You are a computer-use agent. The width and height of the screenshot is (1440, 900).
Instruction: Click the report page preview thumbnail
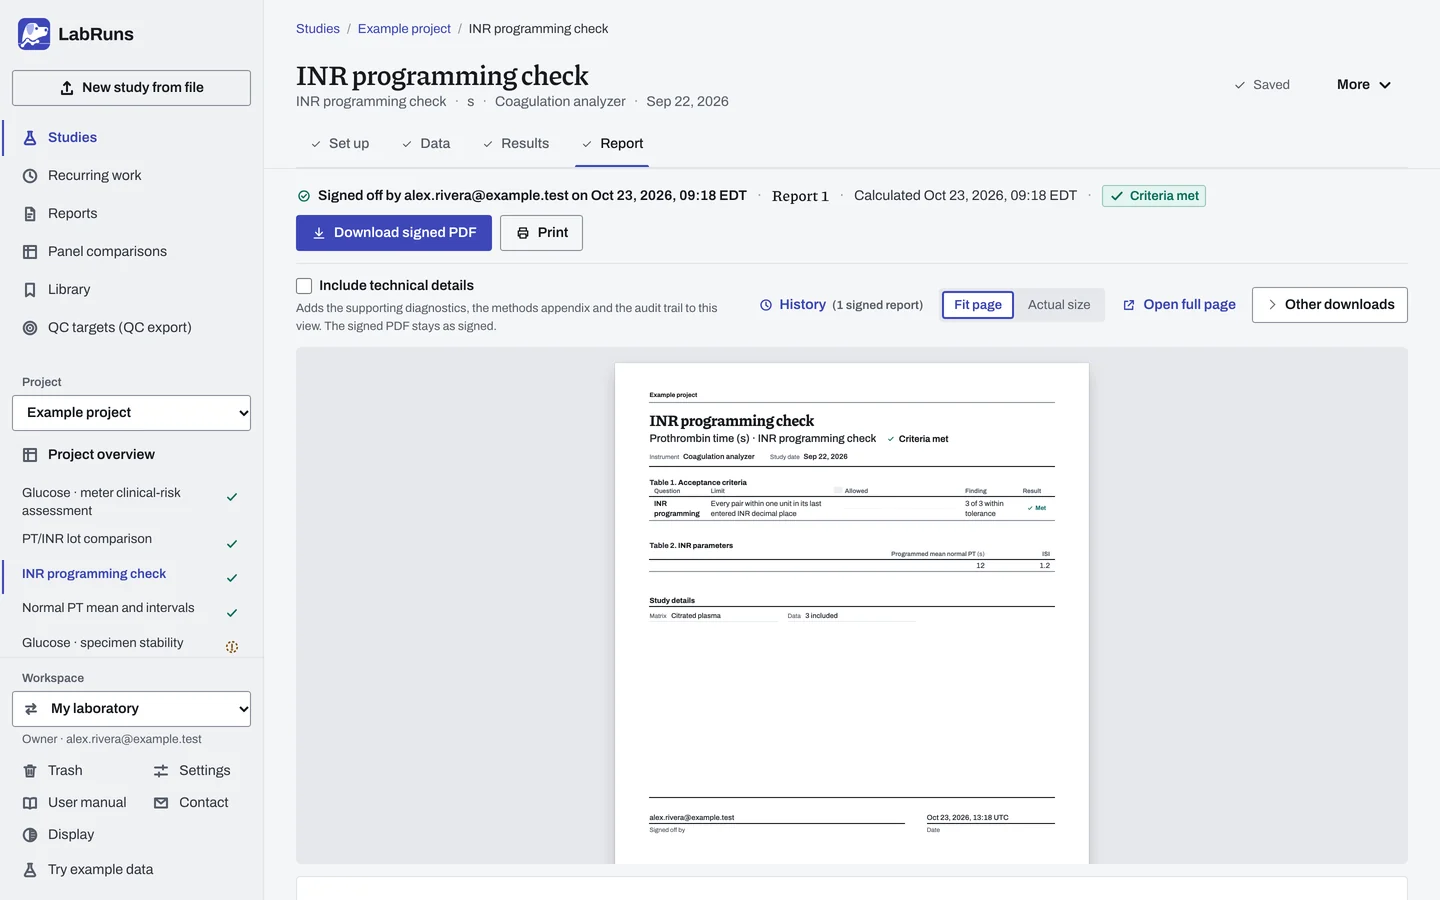(x=852, y=613)
